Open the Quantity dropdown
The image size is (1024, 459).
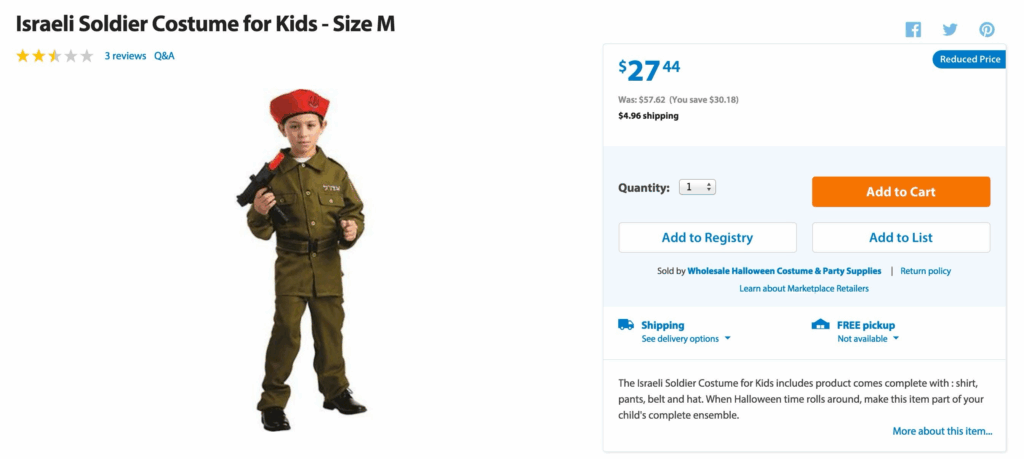pos(697,187)
